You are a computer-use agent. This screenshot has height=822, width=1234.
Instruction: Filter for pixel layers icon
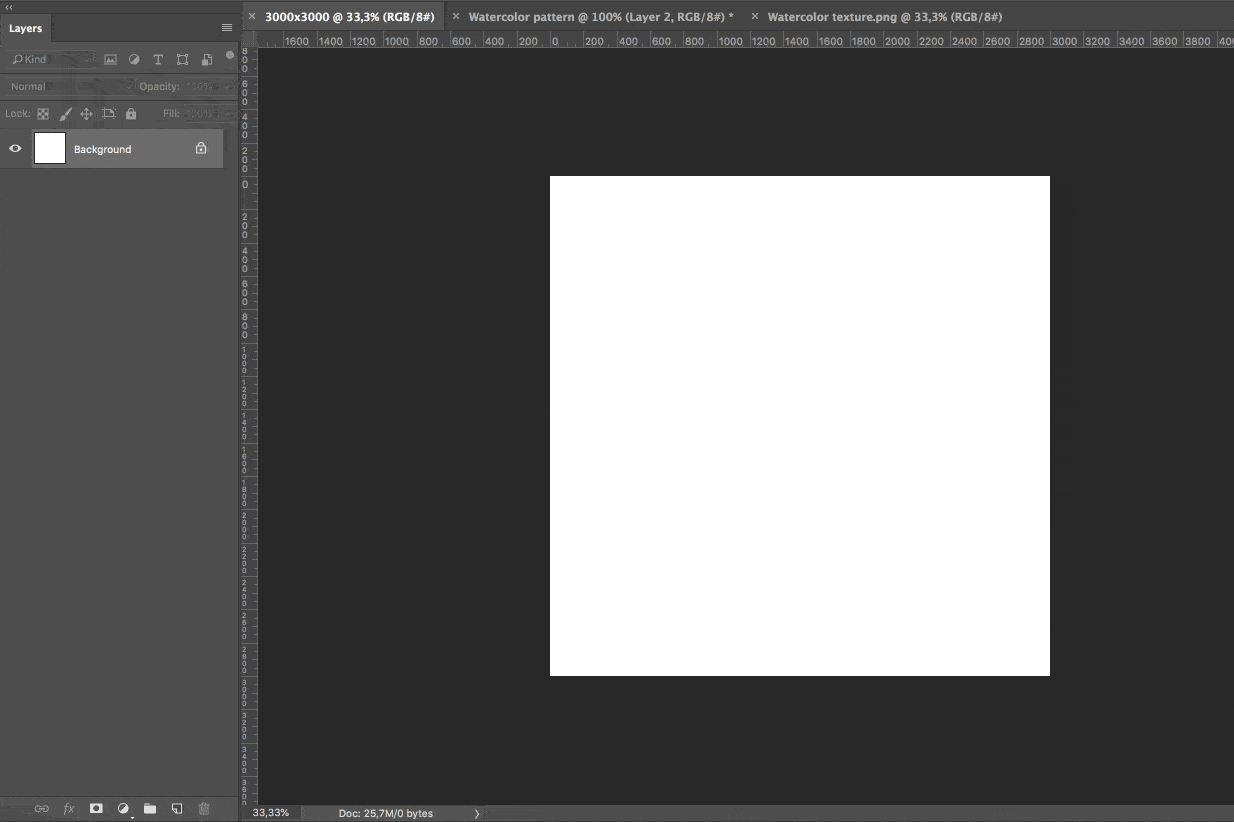click(x=110, y=60)
